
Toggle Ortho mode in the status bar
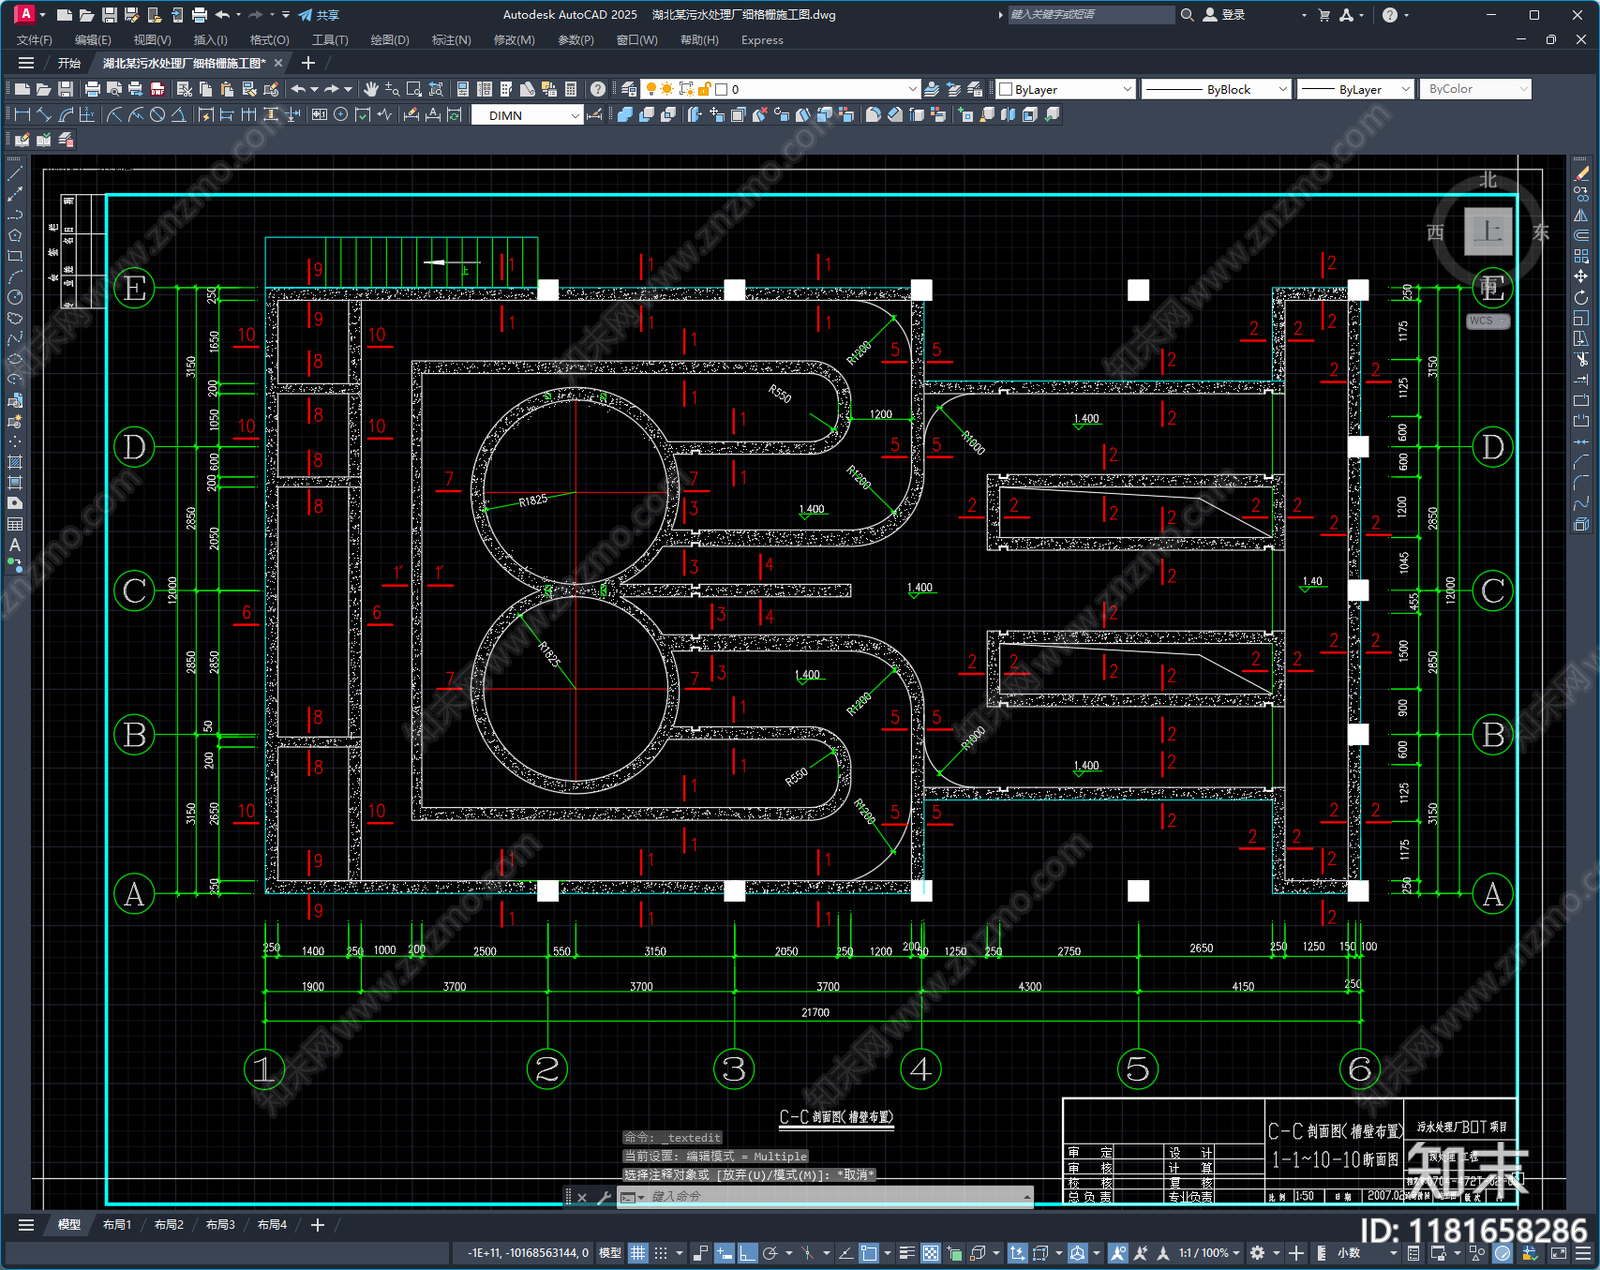click(747, 1253)
